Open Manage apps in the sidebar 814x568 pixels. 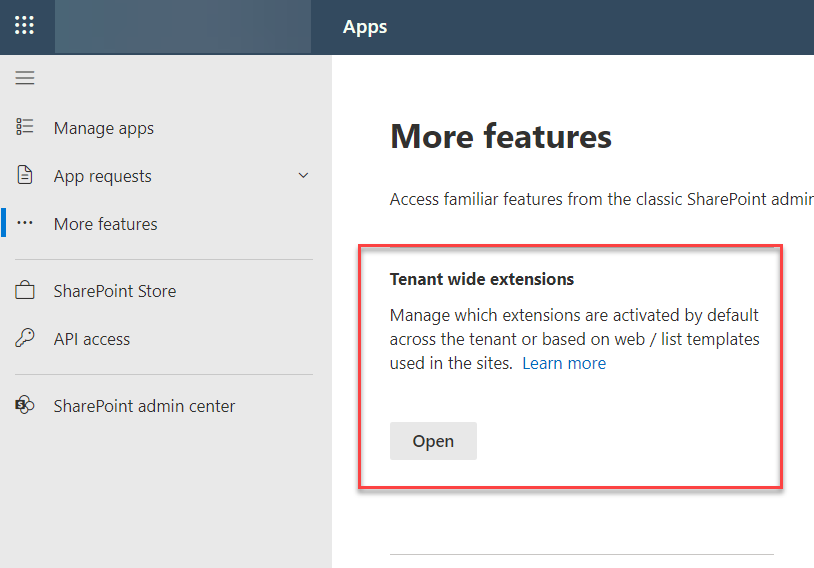[104, 128]
